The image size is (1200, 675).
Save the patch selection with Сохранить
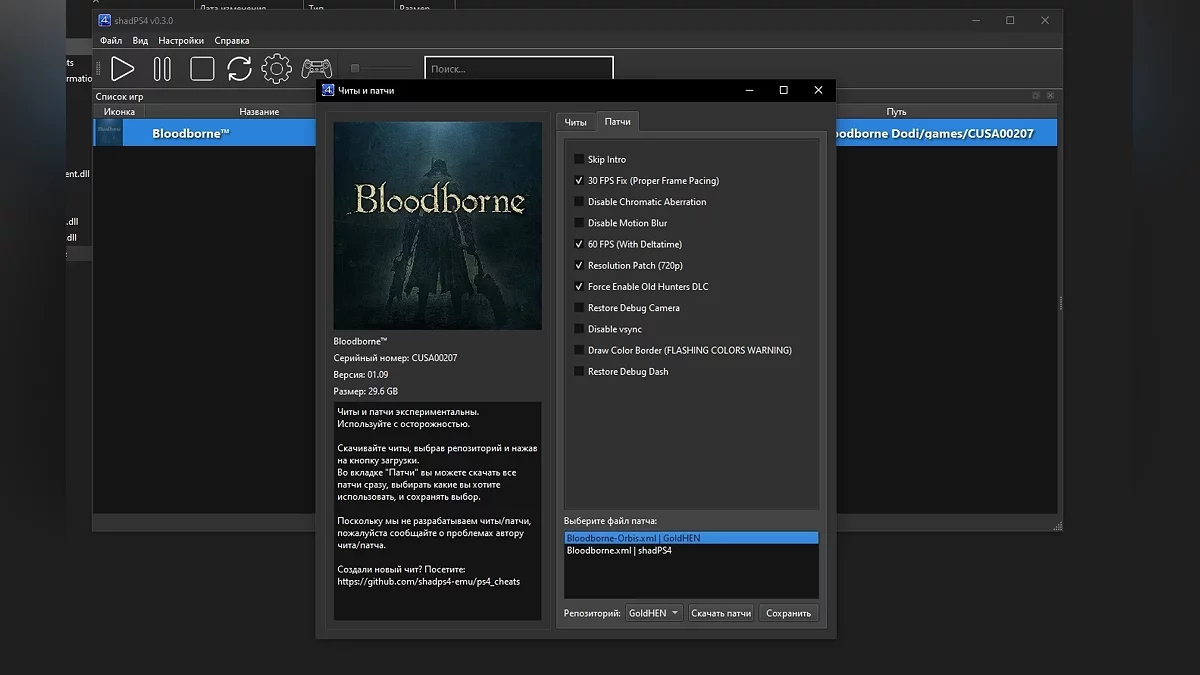789,613
